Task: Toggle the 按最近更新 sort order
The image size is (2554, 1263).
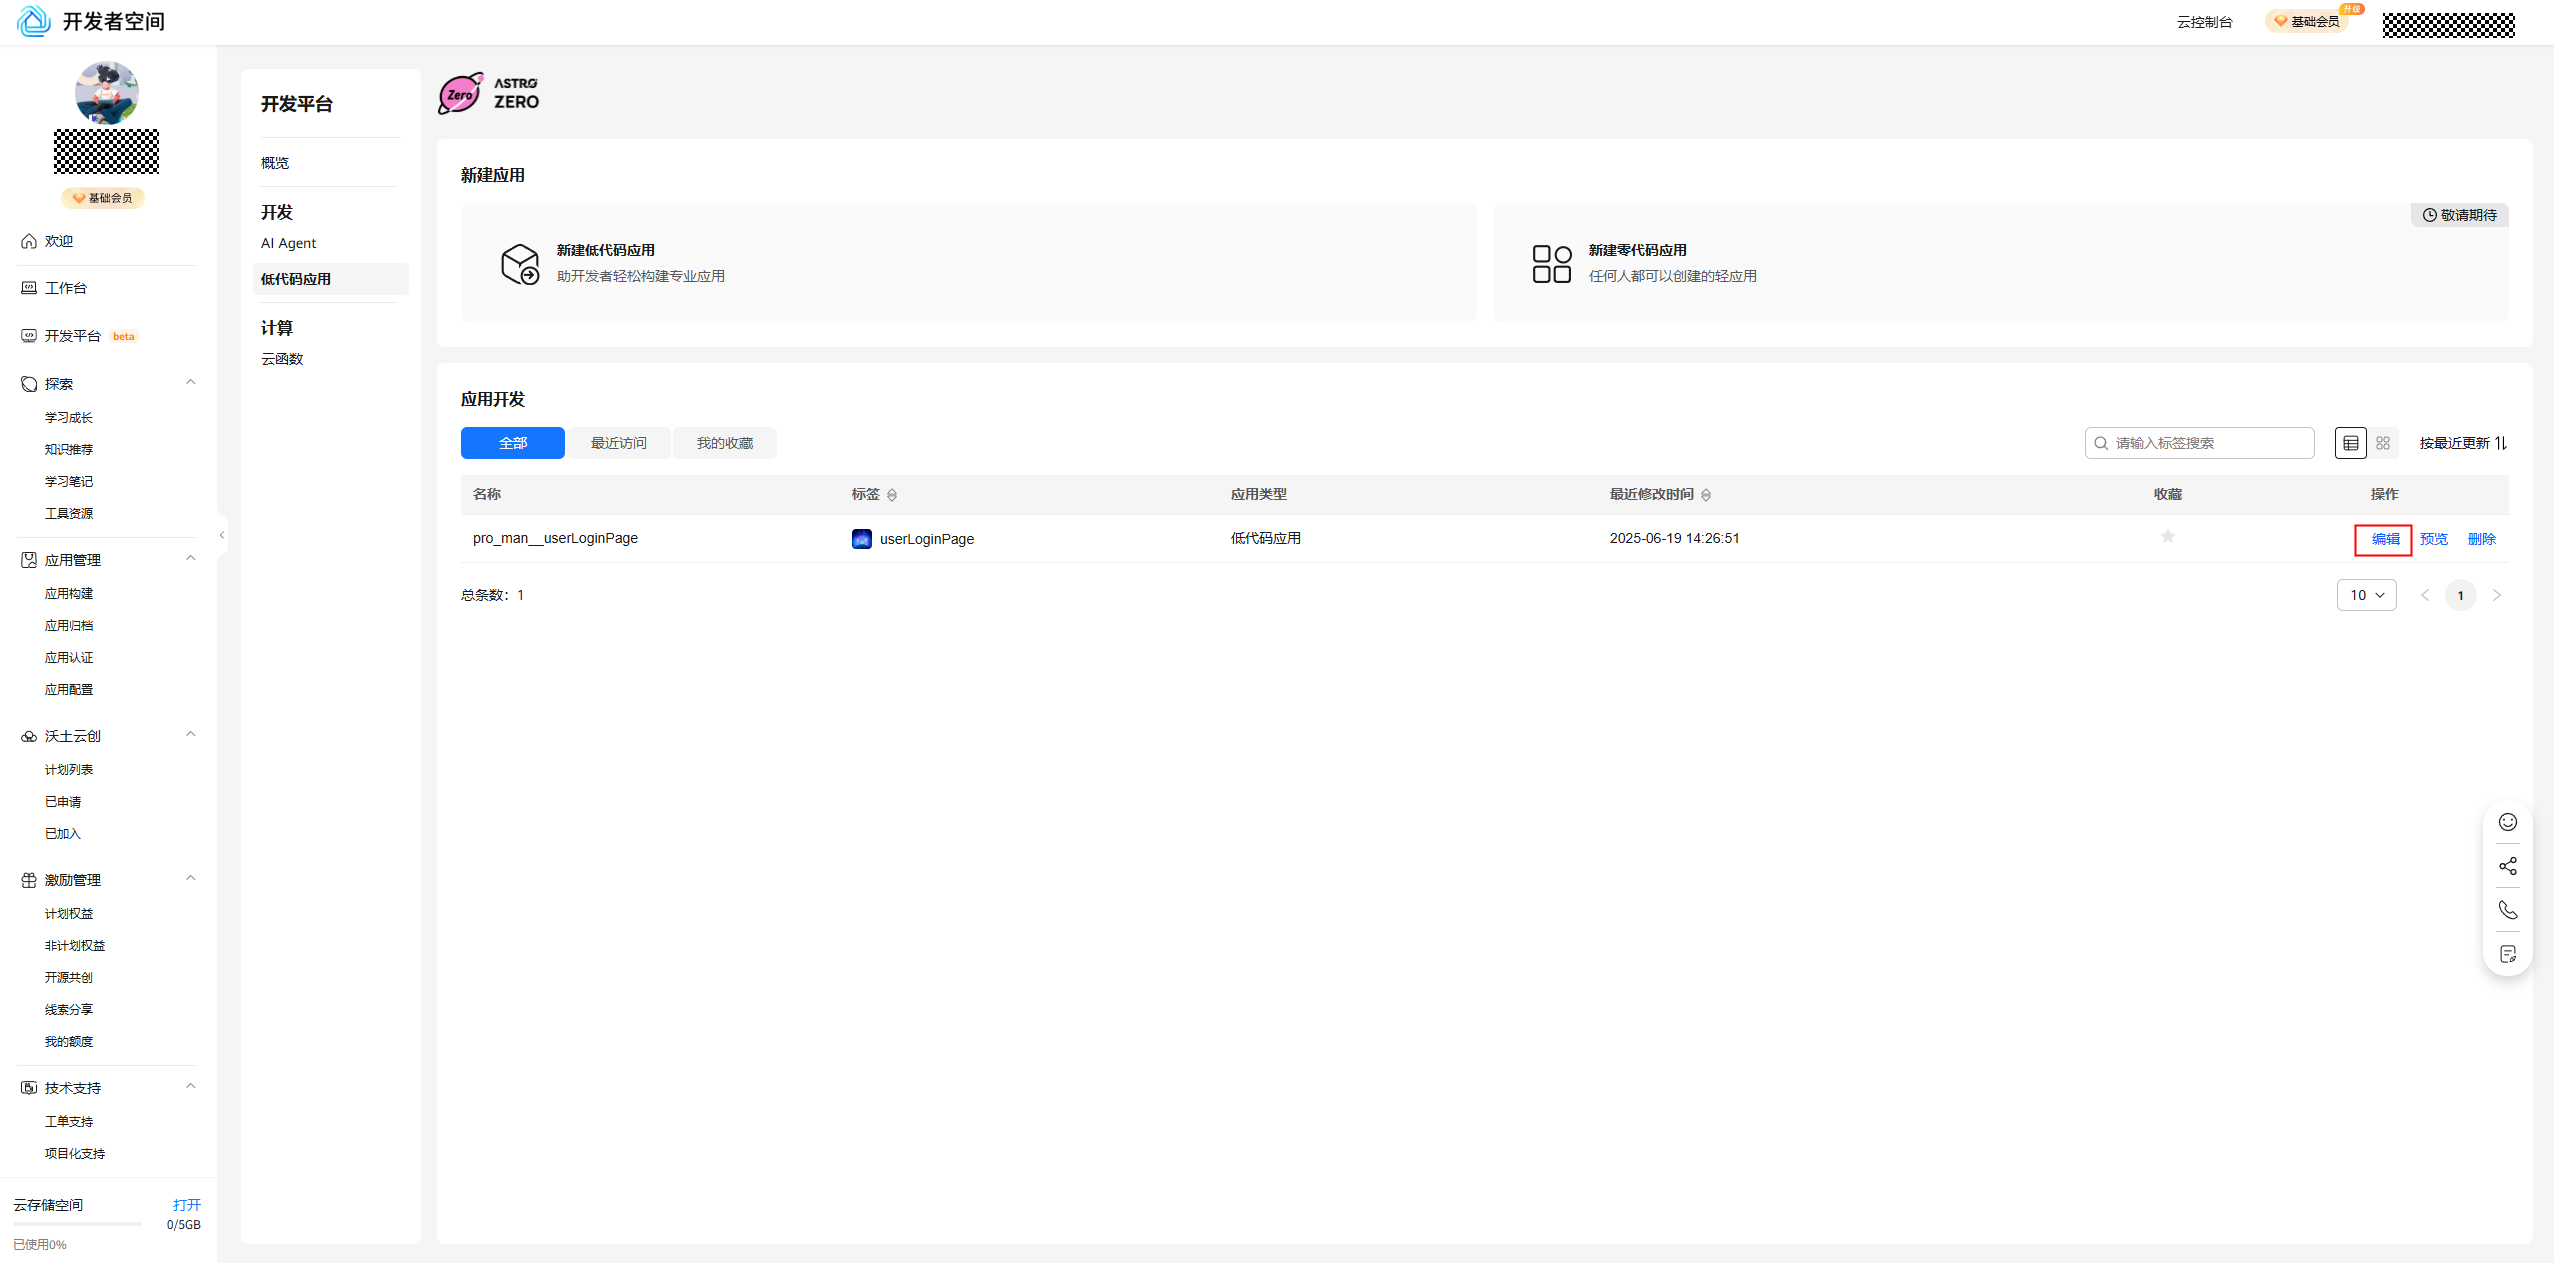Action: coord(2463,443)
